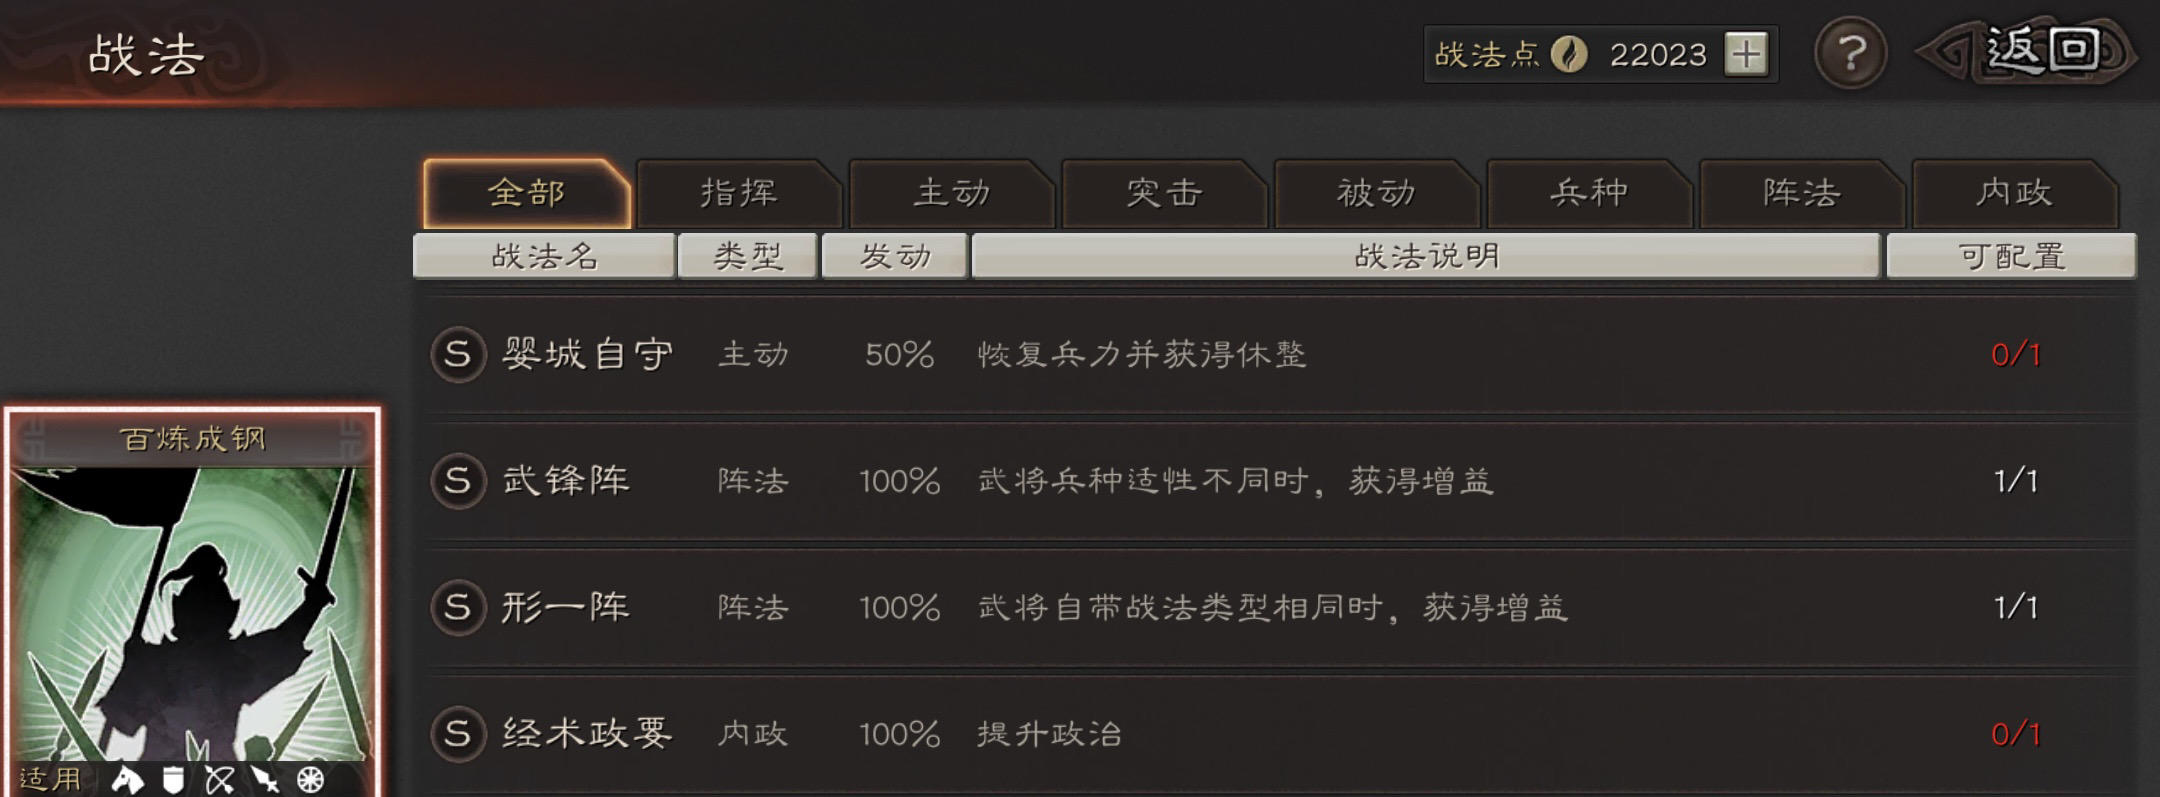Switch to the 指挥 tab

[738, 193]
